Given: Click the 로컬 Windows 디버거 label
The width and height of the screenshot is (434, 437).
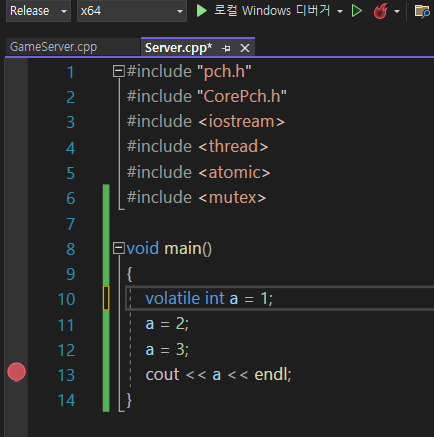Looking at the screenshot, I should (x=272, y=11).
